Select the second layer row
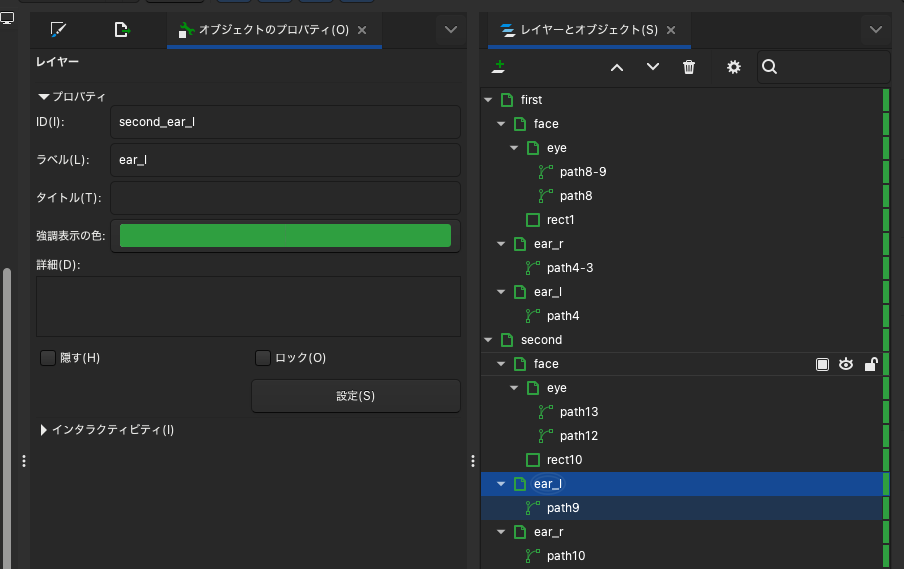 pyautogui.click(x=681, y=340)
